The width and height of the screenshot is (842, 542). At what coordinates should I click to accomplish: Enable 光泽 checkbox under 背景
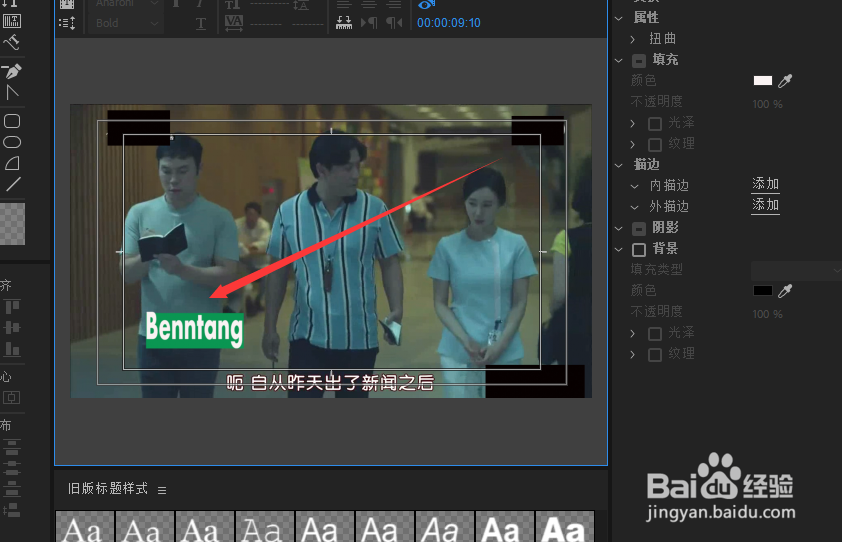(655, 334)
